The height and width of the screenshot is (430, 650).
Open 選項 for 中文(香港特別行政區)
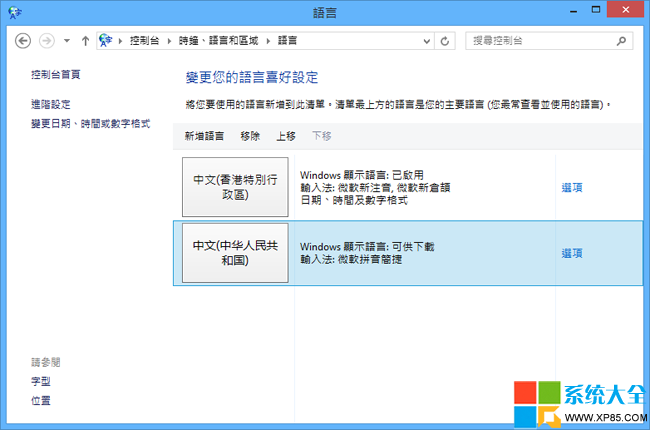(572, 187)
